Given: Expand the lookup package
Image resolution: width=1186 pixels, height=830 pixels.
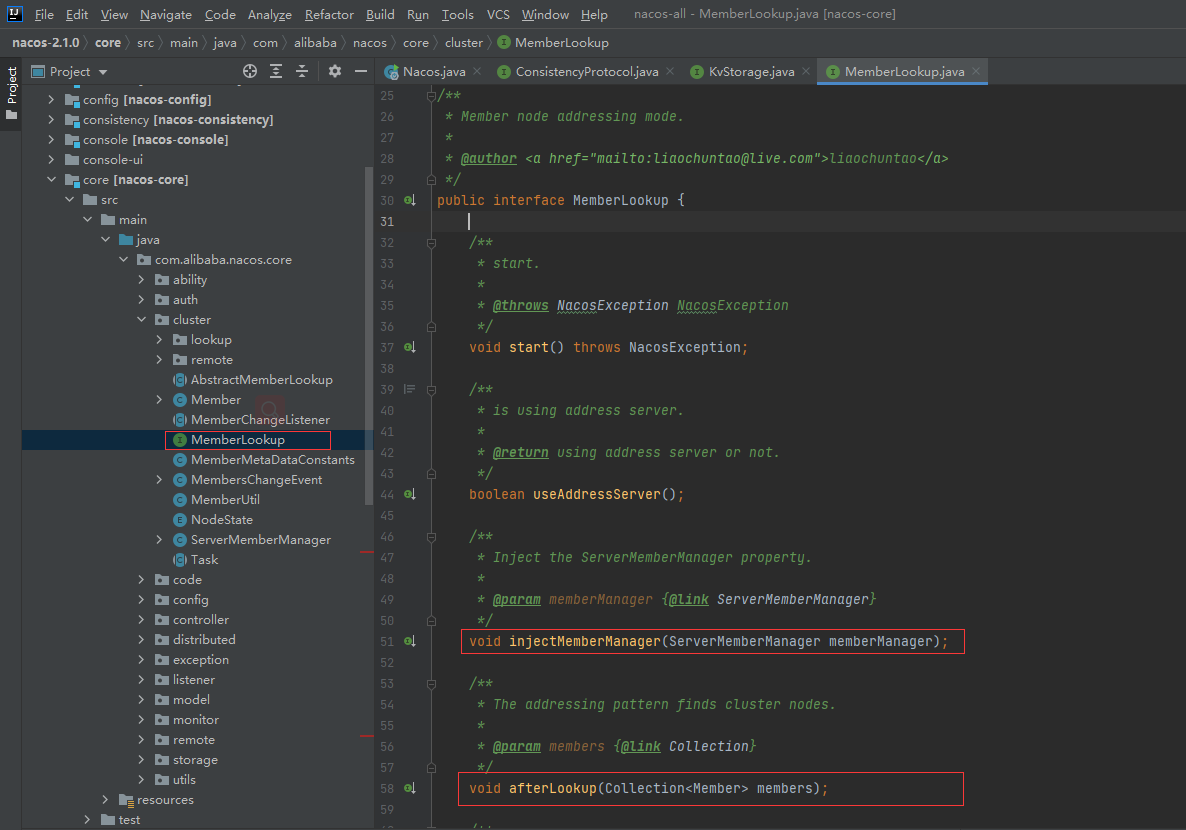Looking at the screenshot, I should (x=159, y=340).
